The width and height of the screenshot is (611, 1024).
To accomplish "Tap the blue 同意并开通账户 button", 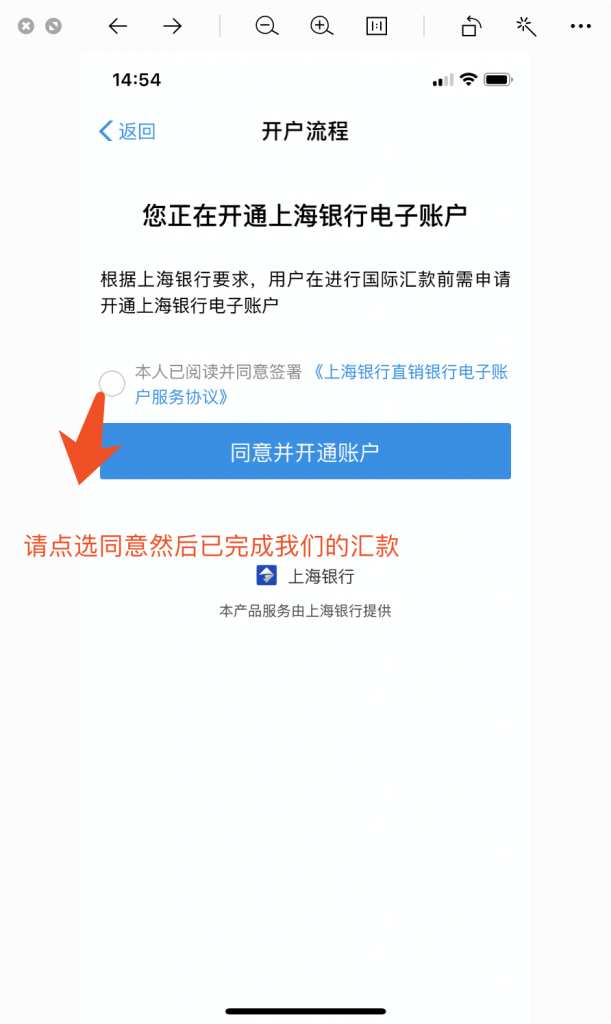I will click(x=305, y=451).
